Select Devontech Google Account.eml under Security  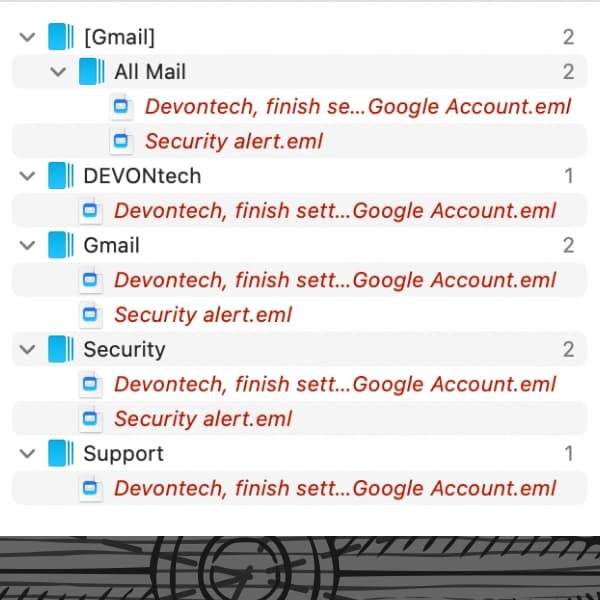pos(335,384)
